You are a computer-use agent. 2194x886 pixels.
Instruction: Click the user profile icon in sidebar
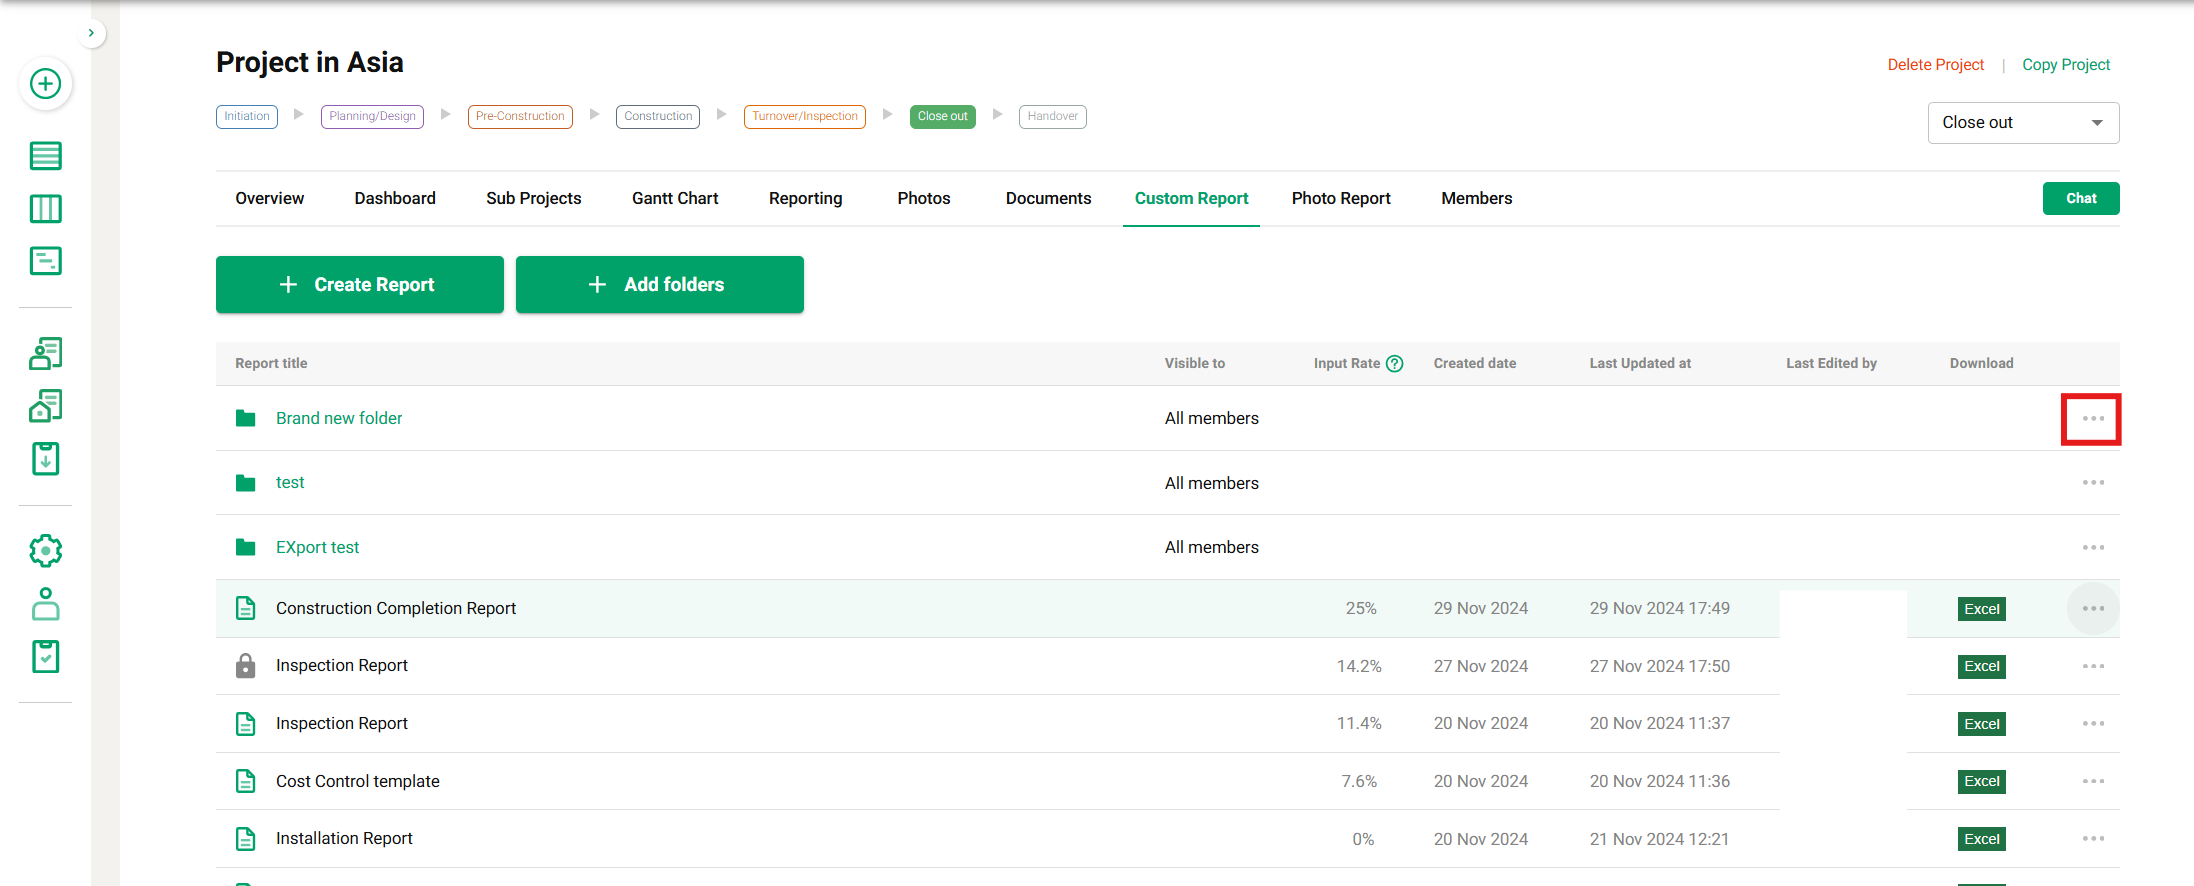point(46,604)
